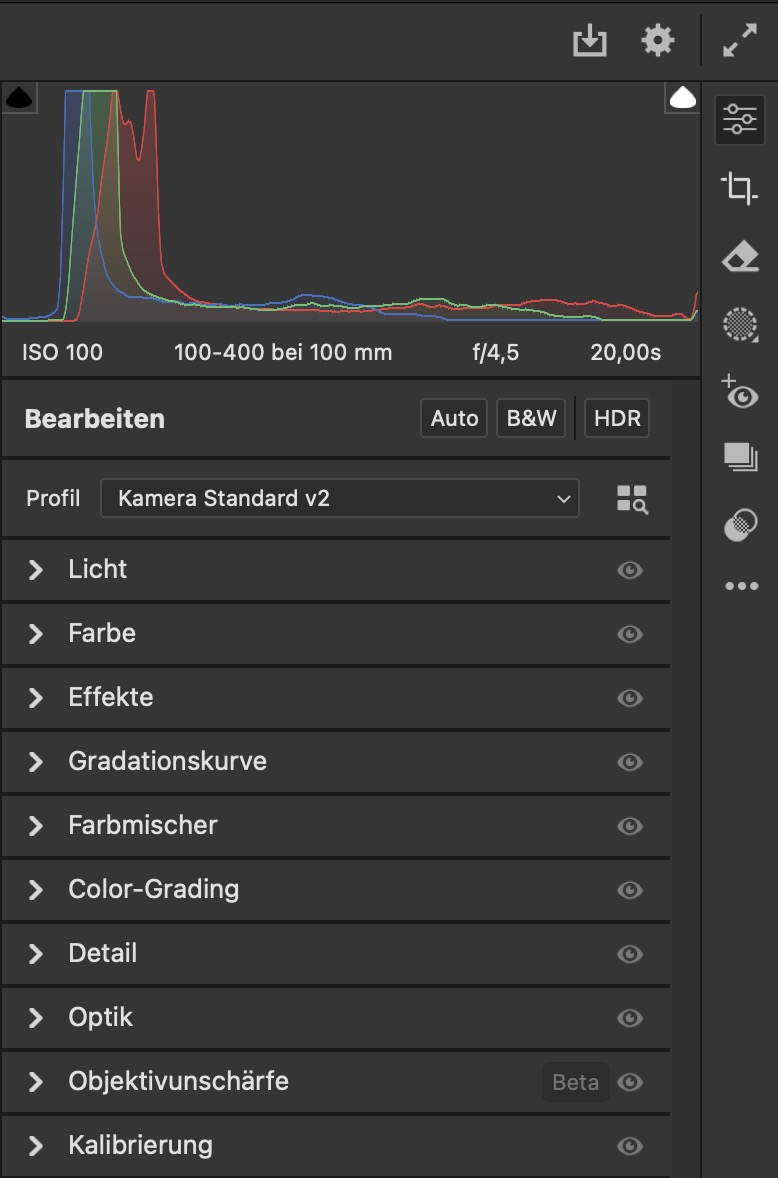Switch to B&W mode

coord(531,419)
